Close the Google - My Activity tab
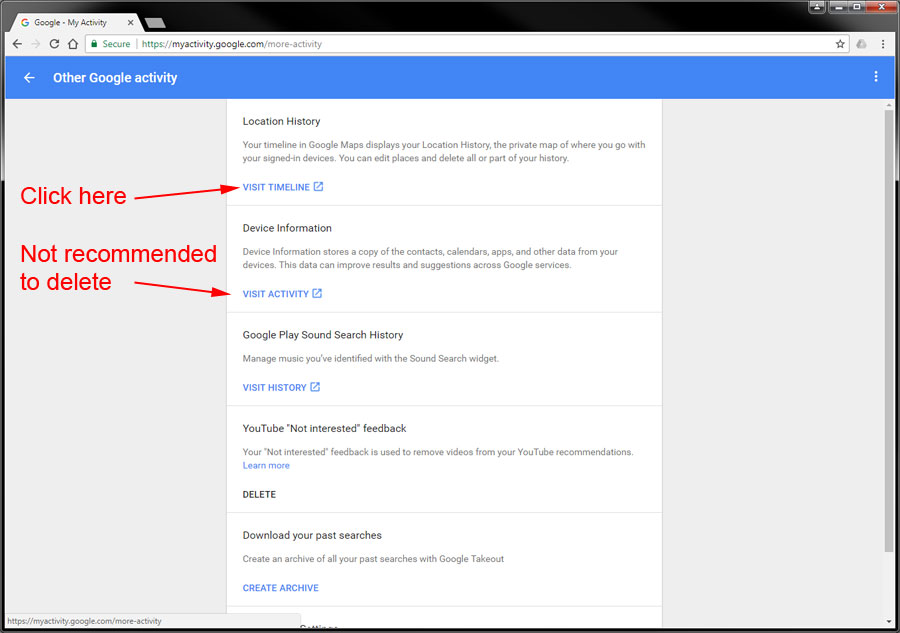This screenshot has height=633, width=900. pyautogui.click(x=130, y=23)
